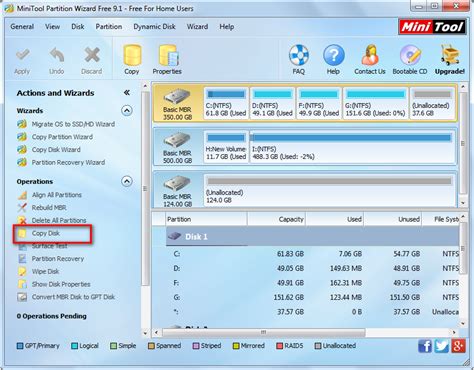Open Show Disk Properties

(61, 284)
